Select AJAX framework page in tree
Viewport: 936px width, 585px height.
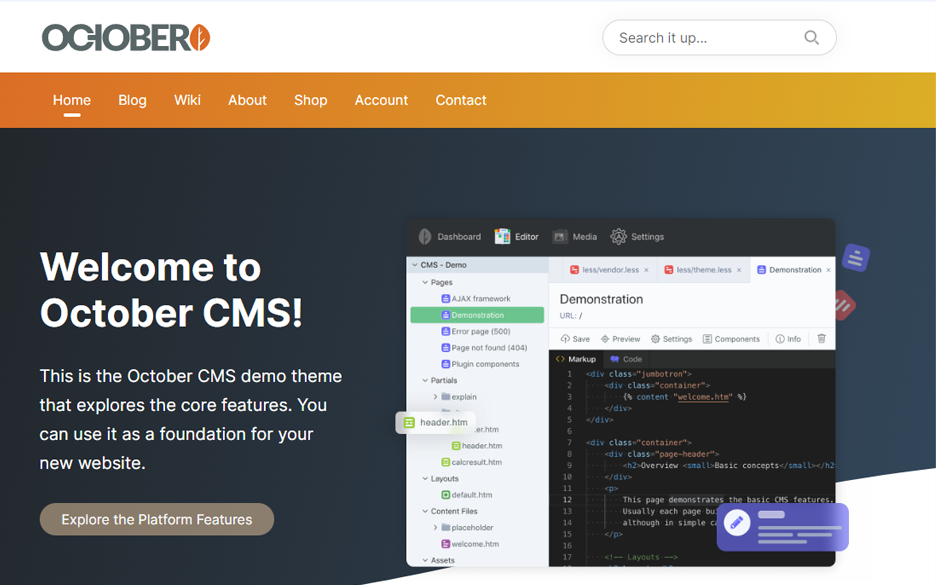coord(476,298)
